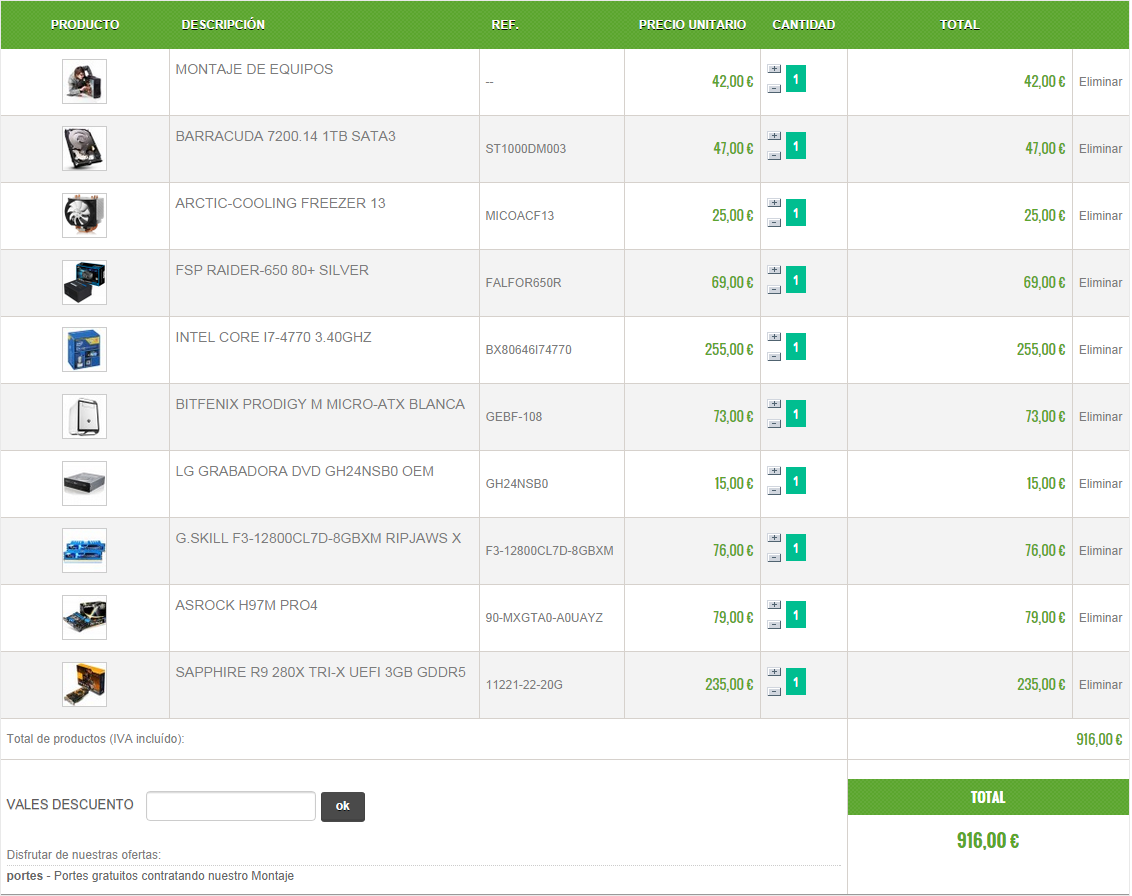
Task: Decrease quantity of LG GRABADORA DVD
Action: (x=774, y=491)
